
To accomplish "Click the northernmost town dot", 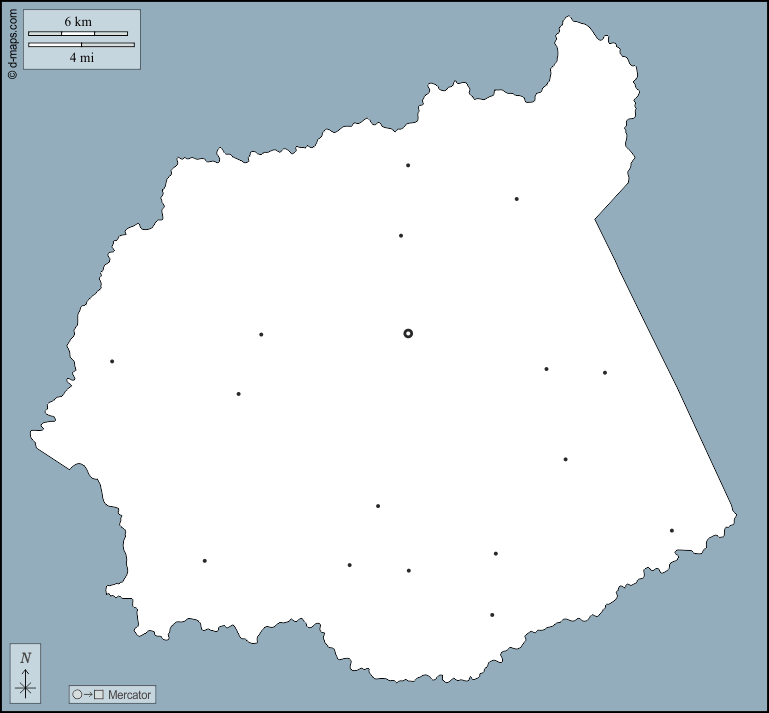I will coord(408,165).
